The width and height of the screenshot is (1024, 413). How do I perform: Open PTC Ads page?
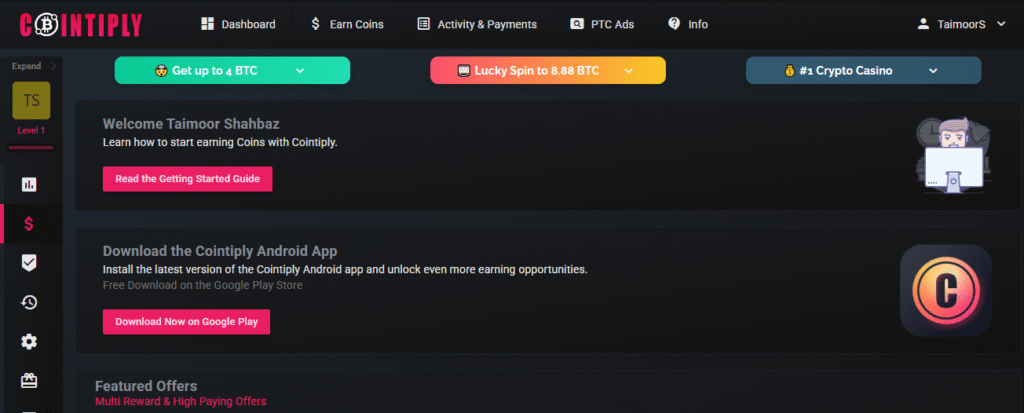point(602,24)
